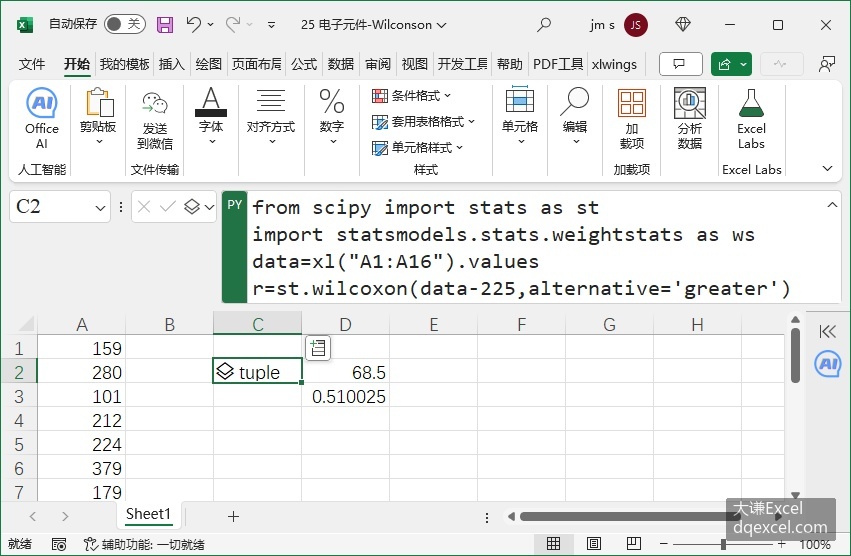Click the floating Python output card icon
Viewport: 851px width, 556px height.
[318, 348]
